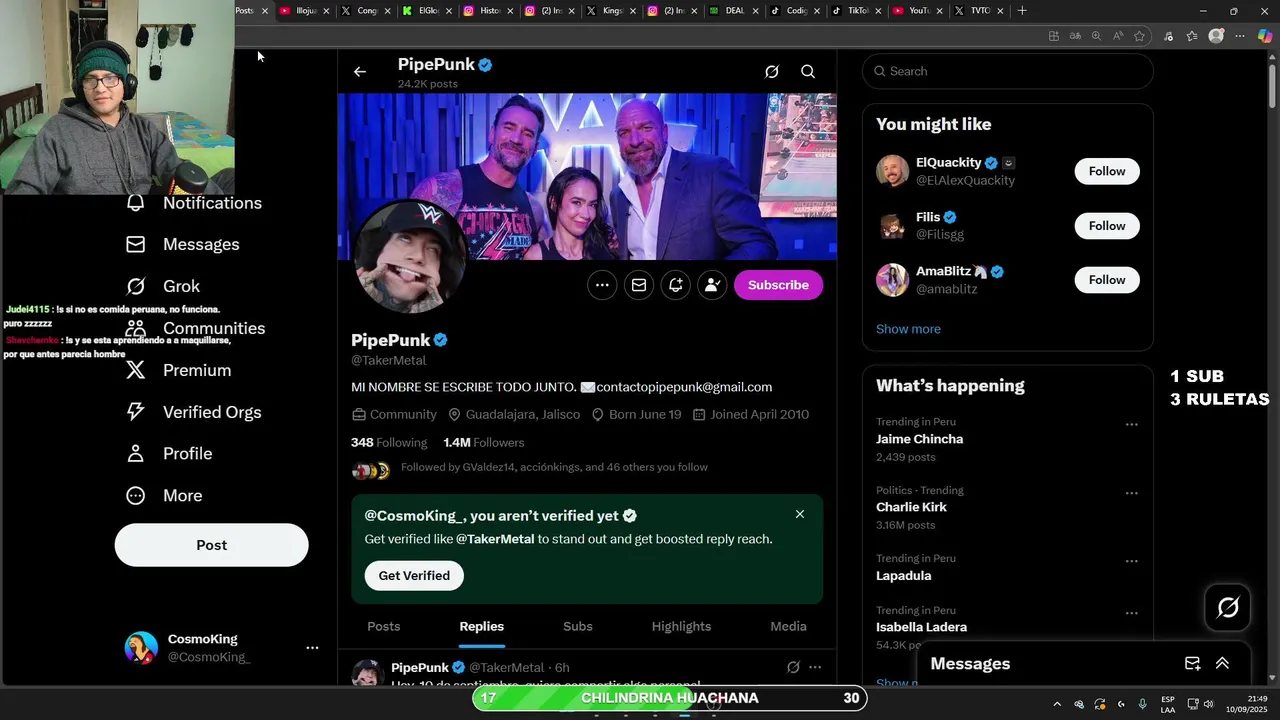Open options for the Lapadula trend
The image size is (1280, 720).
[1131, 561]
